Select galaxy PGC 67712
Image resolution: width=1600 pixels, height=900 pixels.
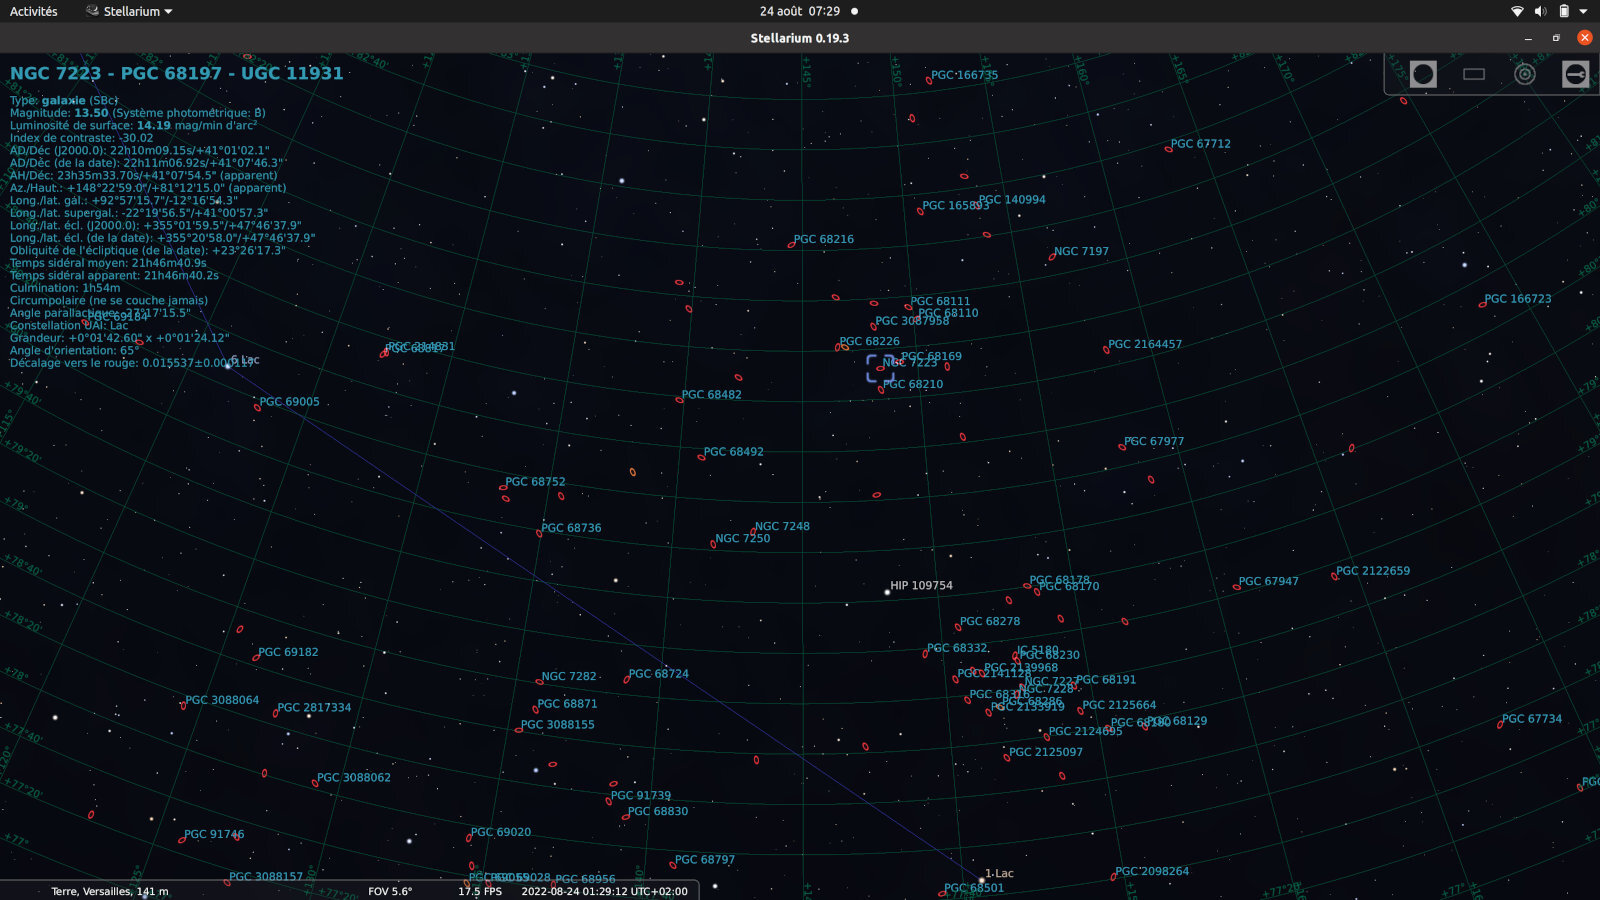[x=1200, y=144]
